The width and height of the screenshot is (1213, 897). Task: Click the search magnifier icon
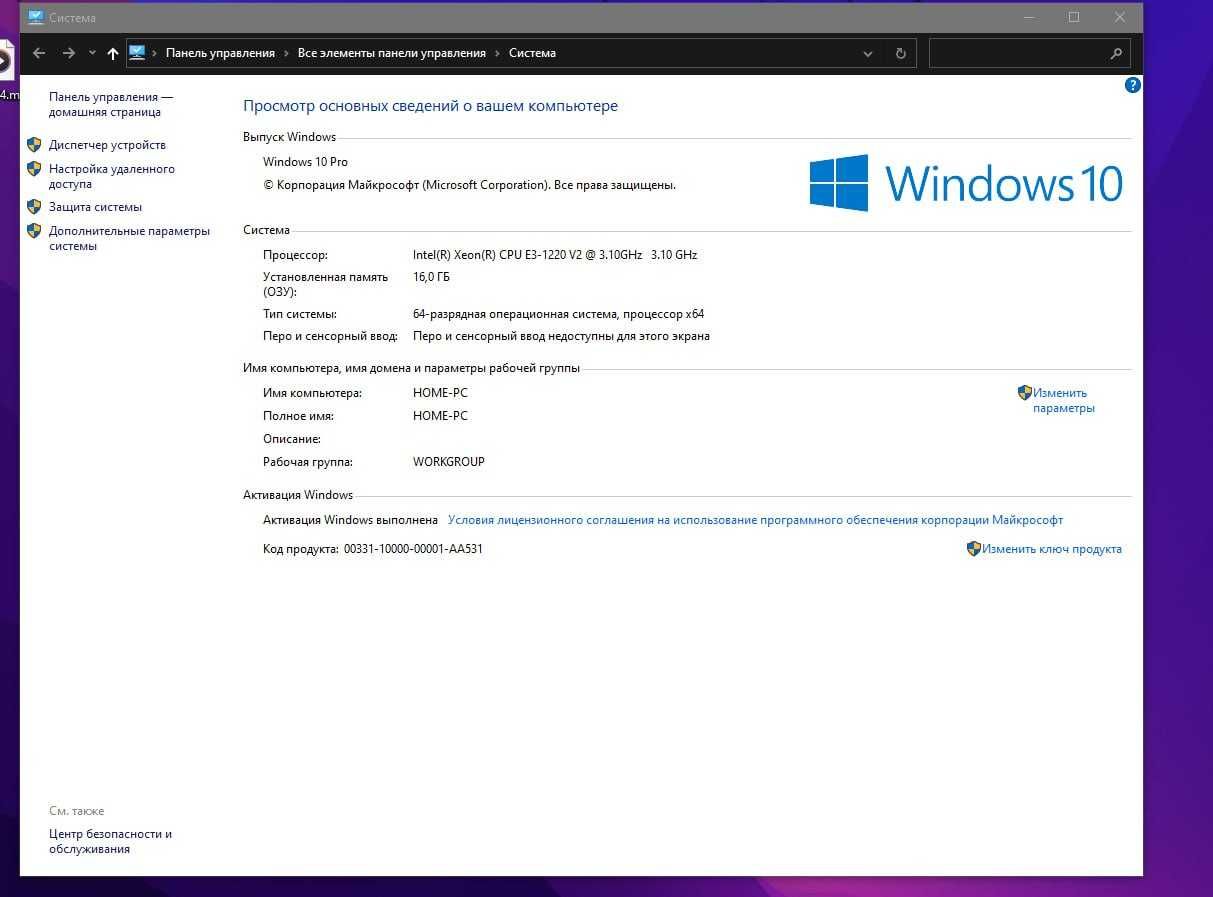pos(1117,53)
